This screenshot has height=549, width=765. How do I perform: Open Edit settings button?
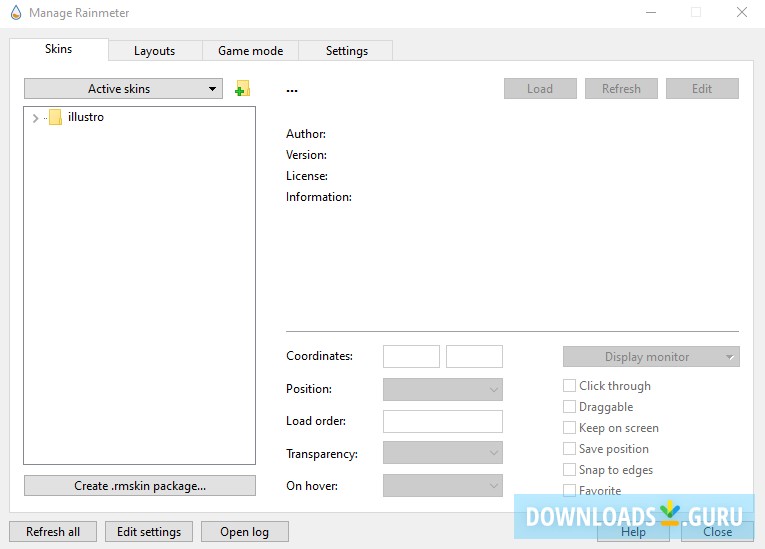tap(149, 531)
